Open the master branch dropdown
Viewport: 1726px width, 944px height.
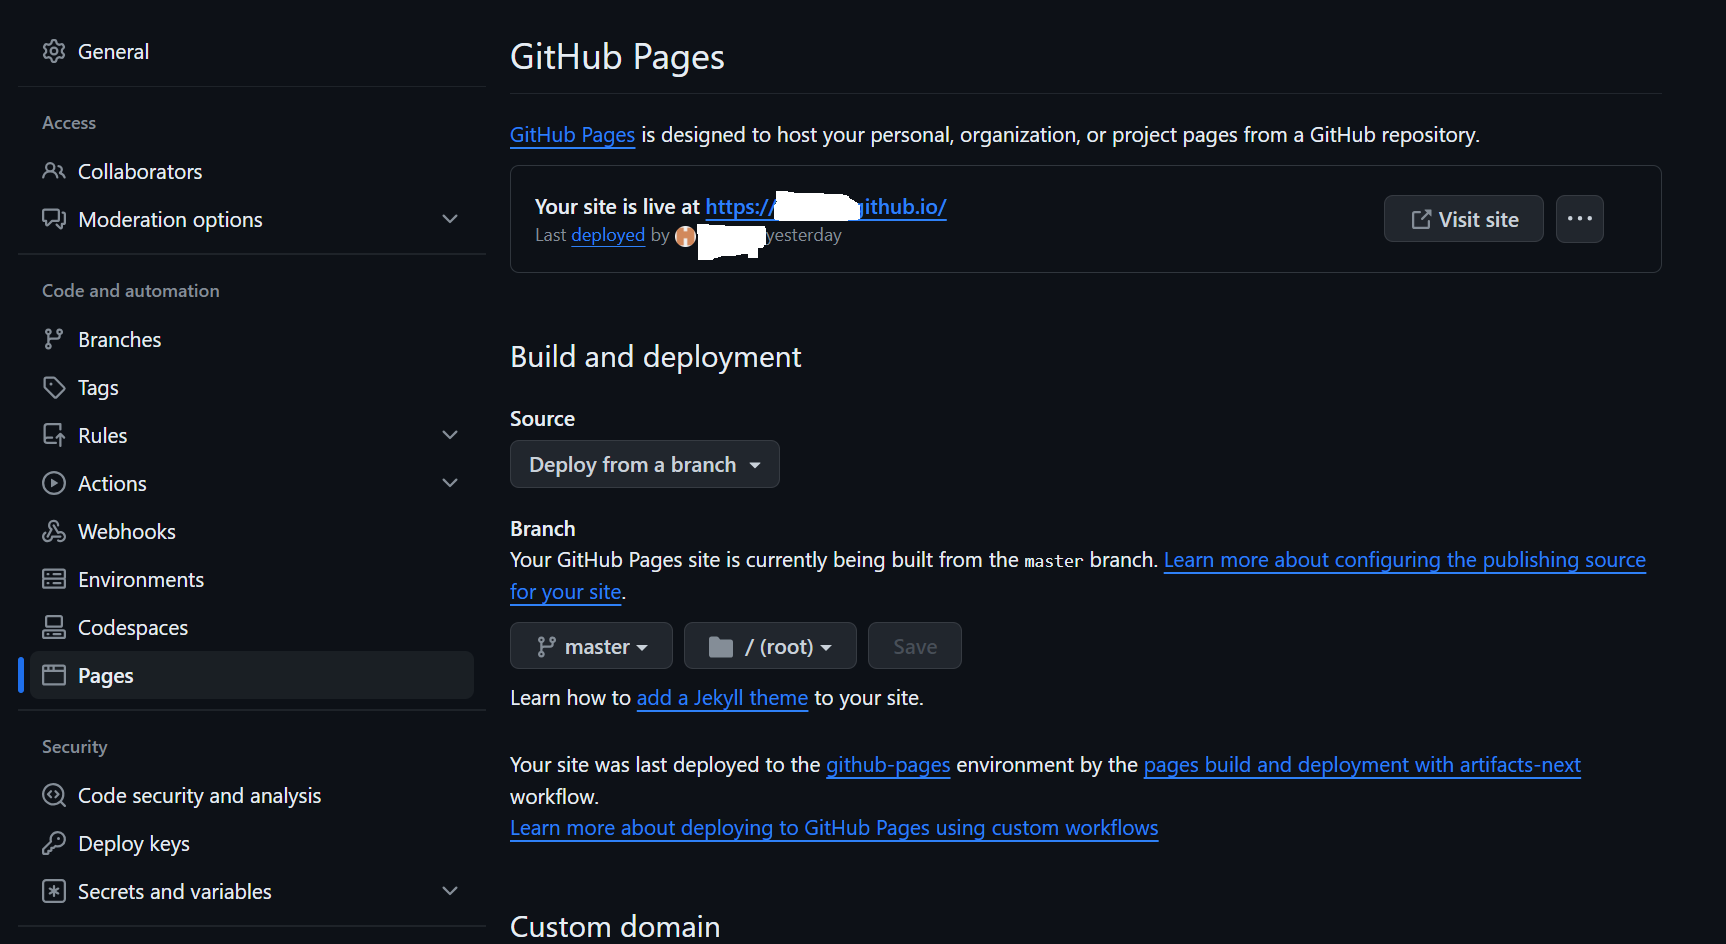[x=591, y=646]
